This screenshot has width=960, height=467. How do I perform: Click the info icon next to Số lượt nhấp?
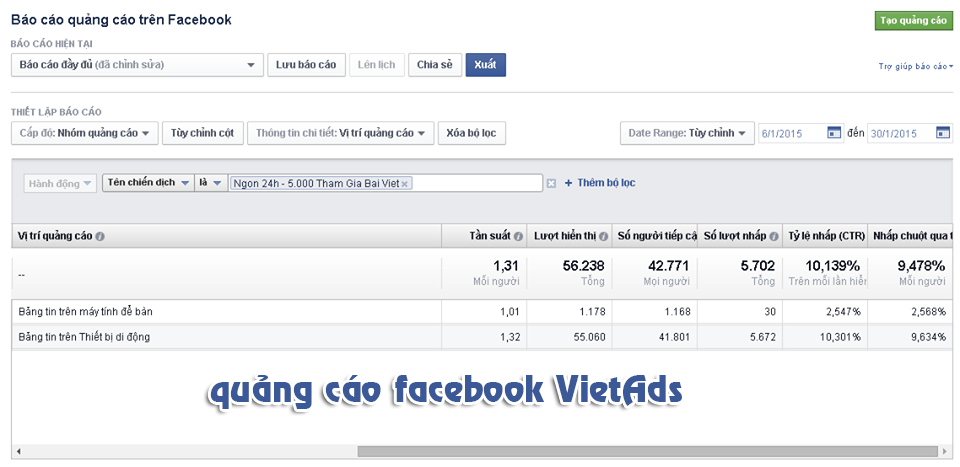[x=774, y=236]
